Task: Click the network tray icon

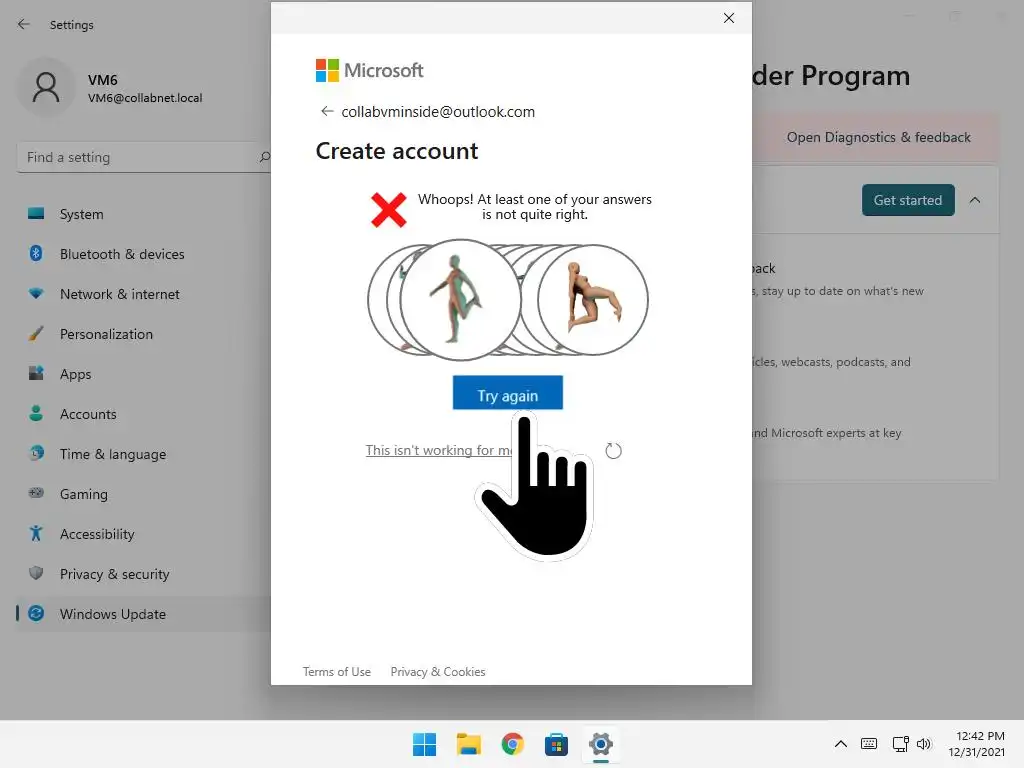Action: [901, 744]
